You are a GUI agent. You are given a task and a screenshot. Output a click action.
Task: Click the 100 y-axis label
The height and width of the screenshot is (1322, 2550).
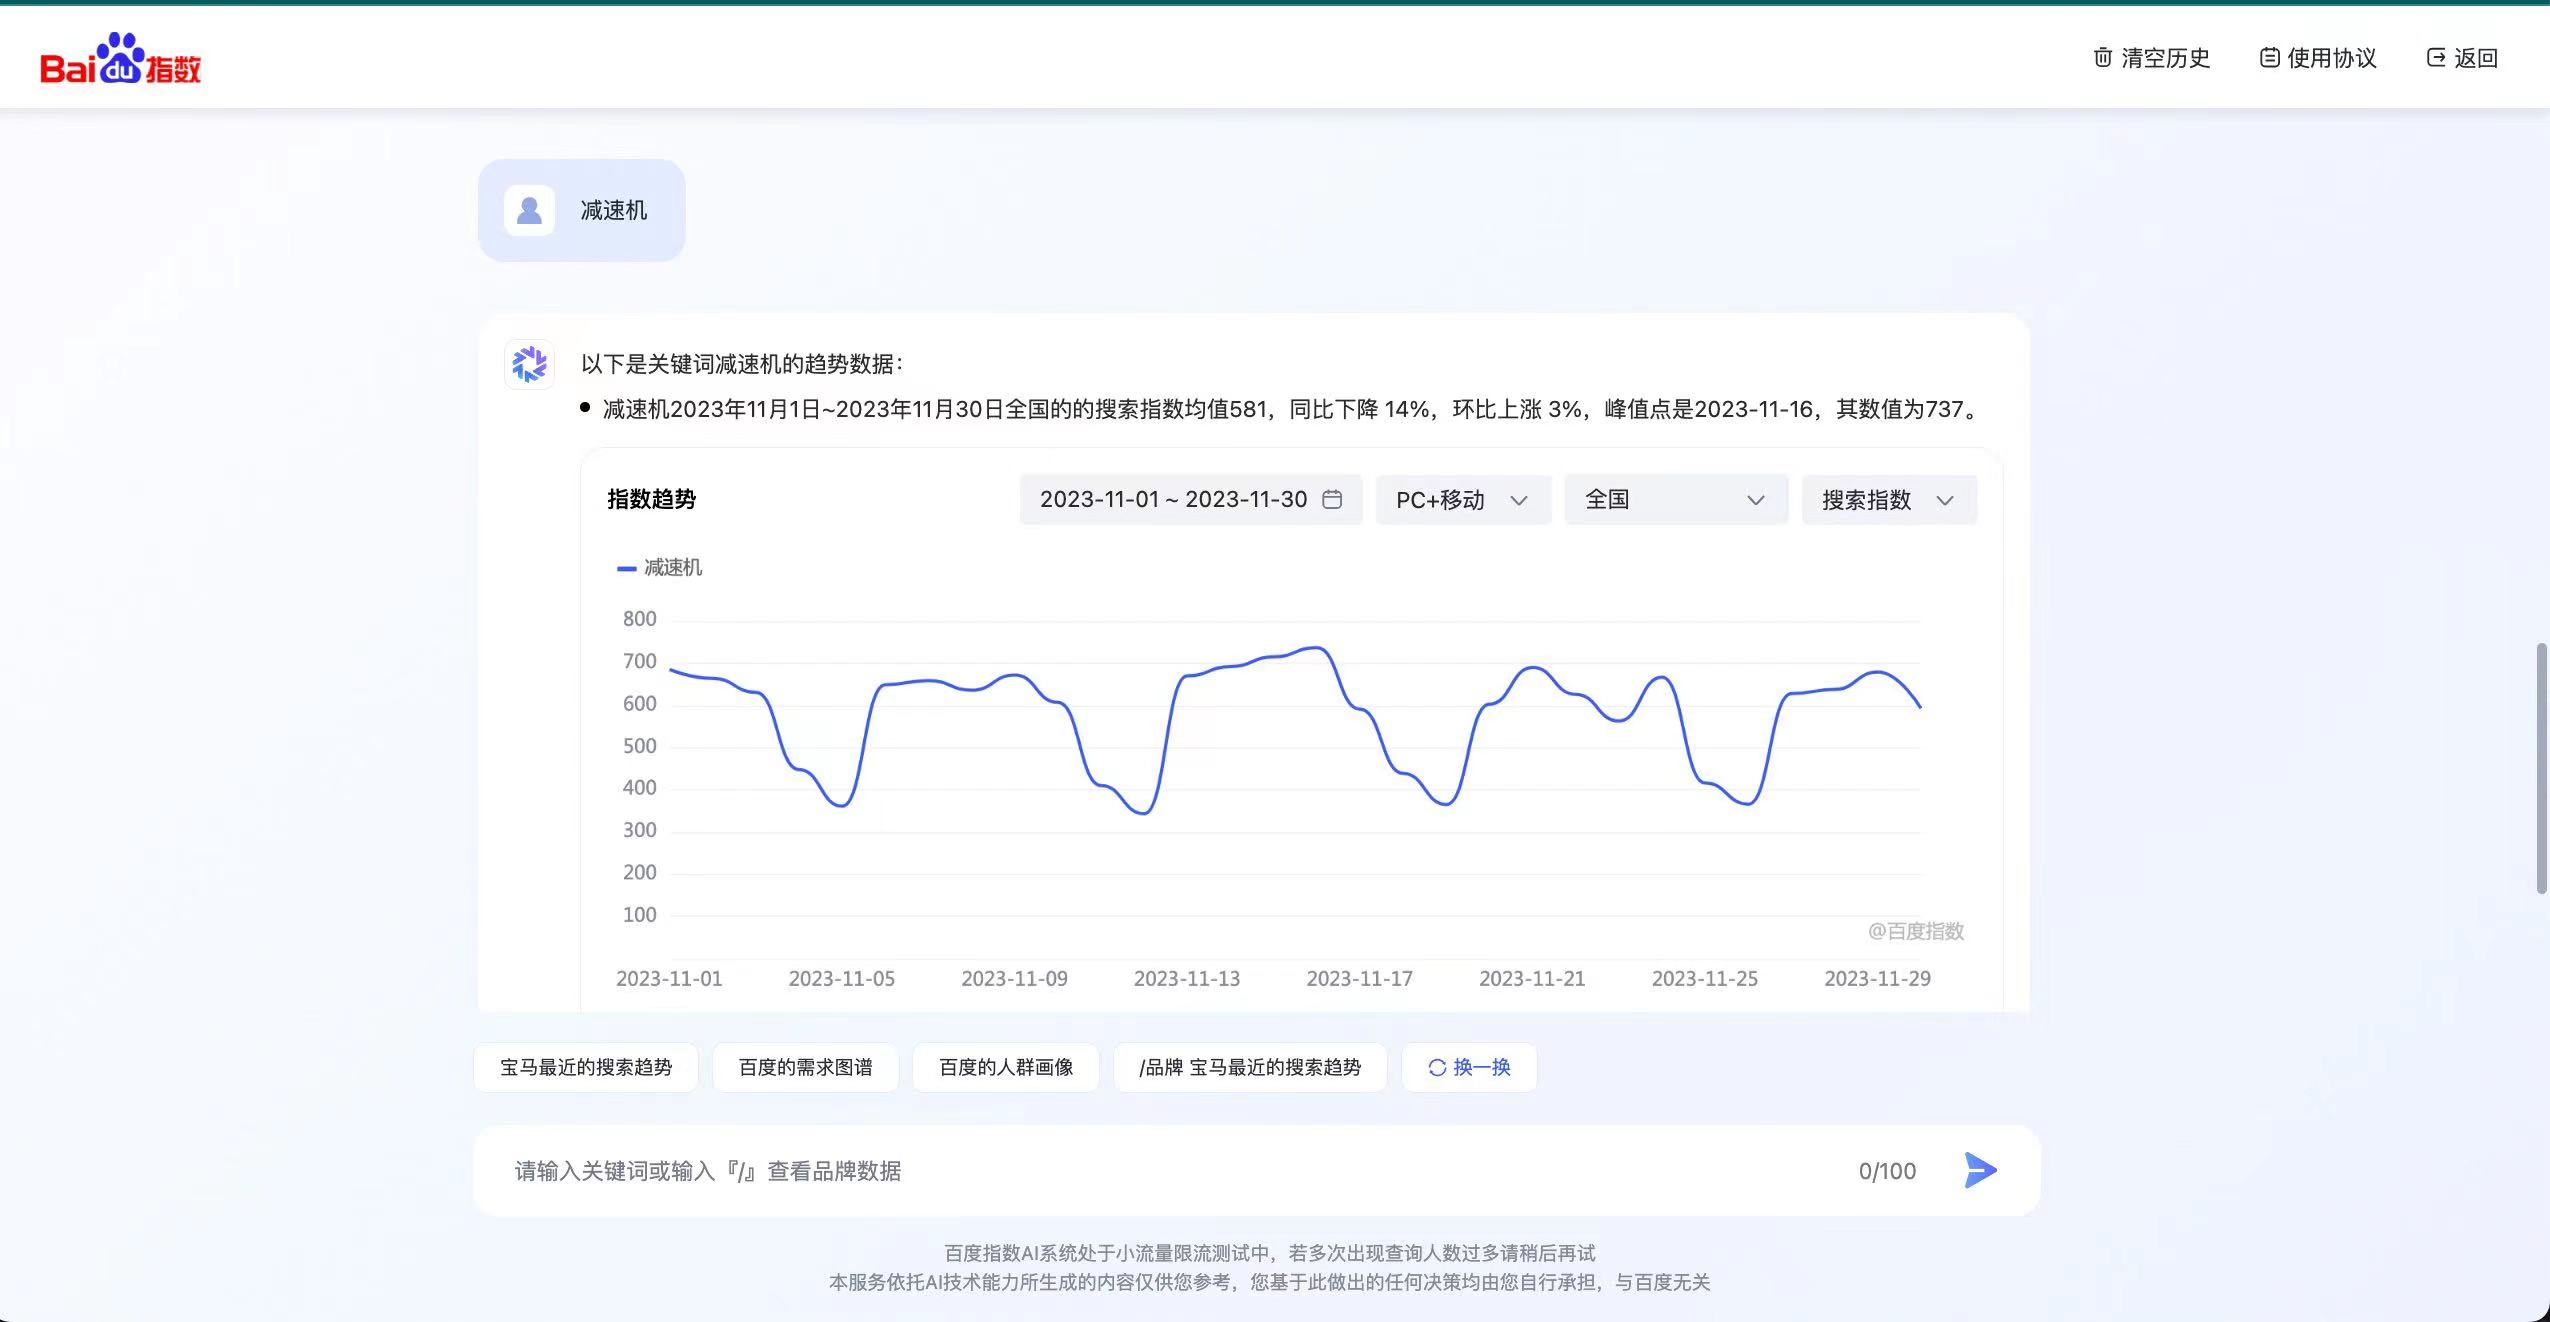click(x=640, y=915)
